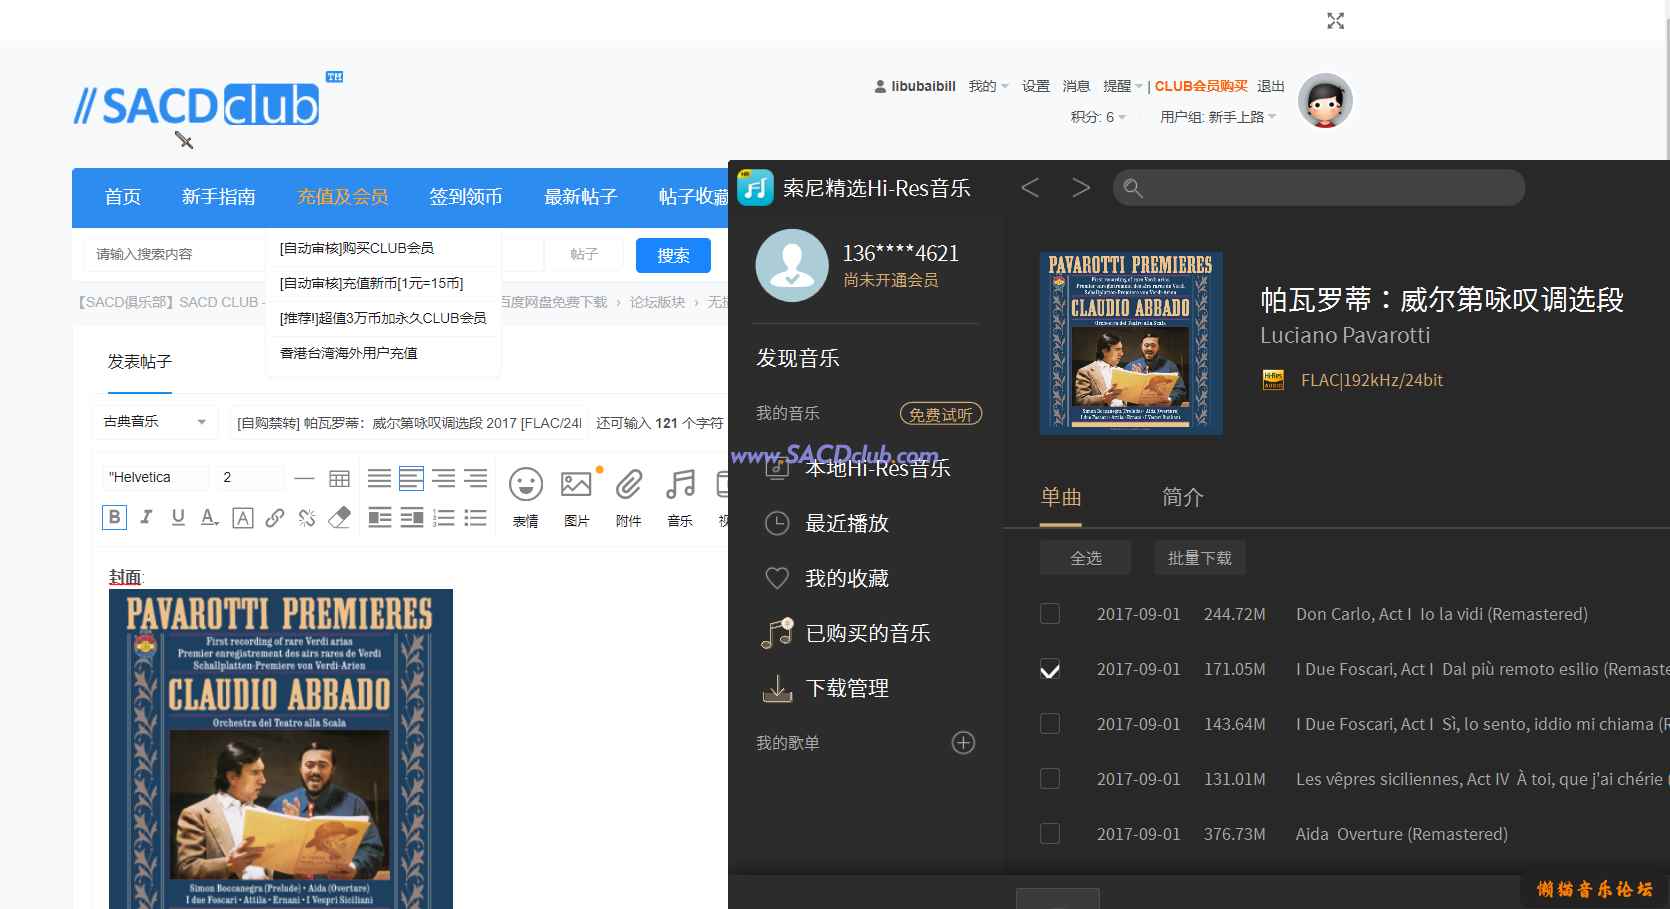Open the 附件 attachment uploader
Viewport: 1670px width, 909px height.
628,496
